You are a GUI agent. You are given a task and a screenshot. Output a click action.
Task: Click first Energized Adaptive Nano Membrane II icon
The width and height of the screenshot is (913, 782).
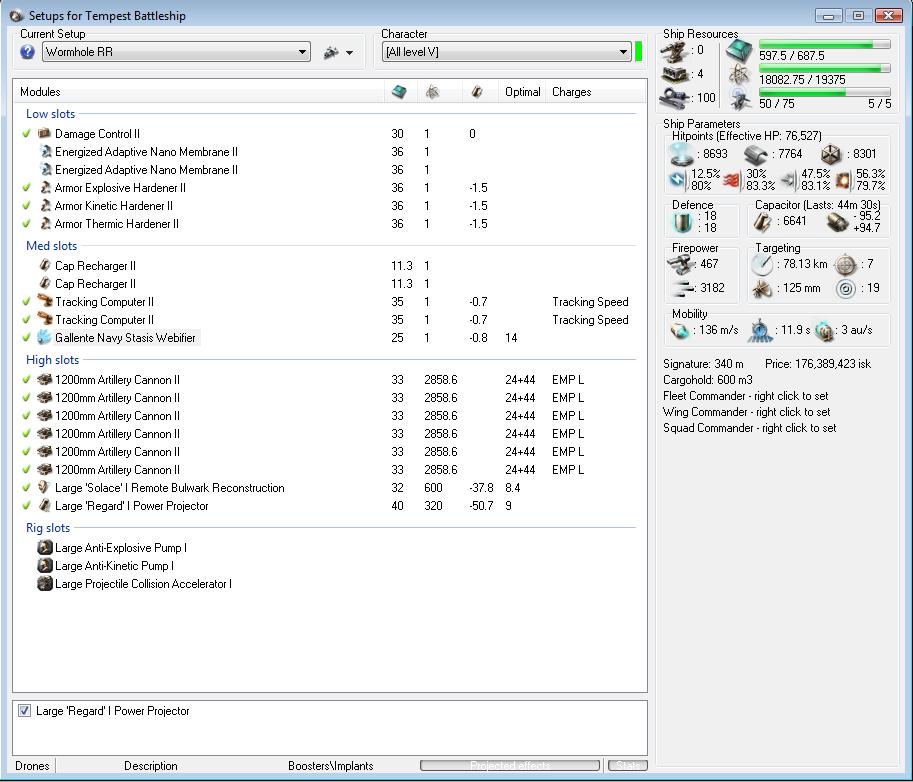pos(46,151)
